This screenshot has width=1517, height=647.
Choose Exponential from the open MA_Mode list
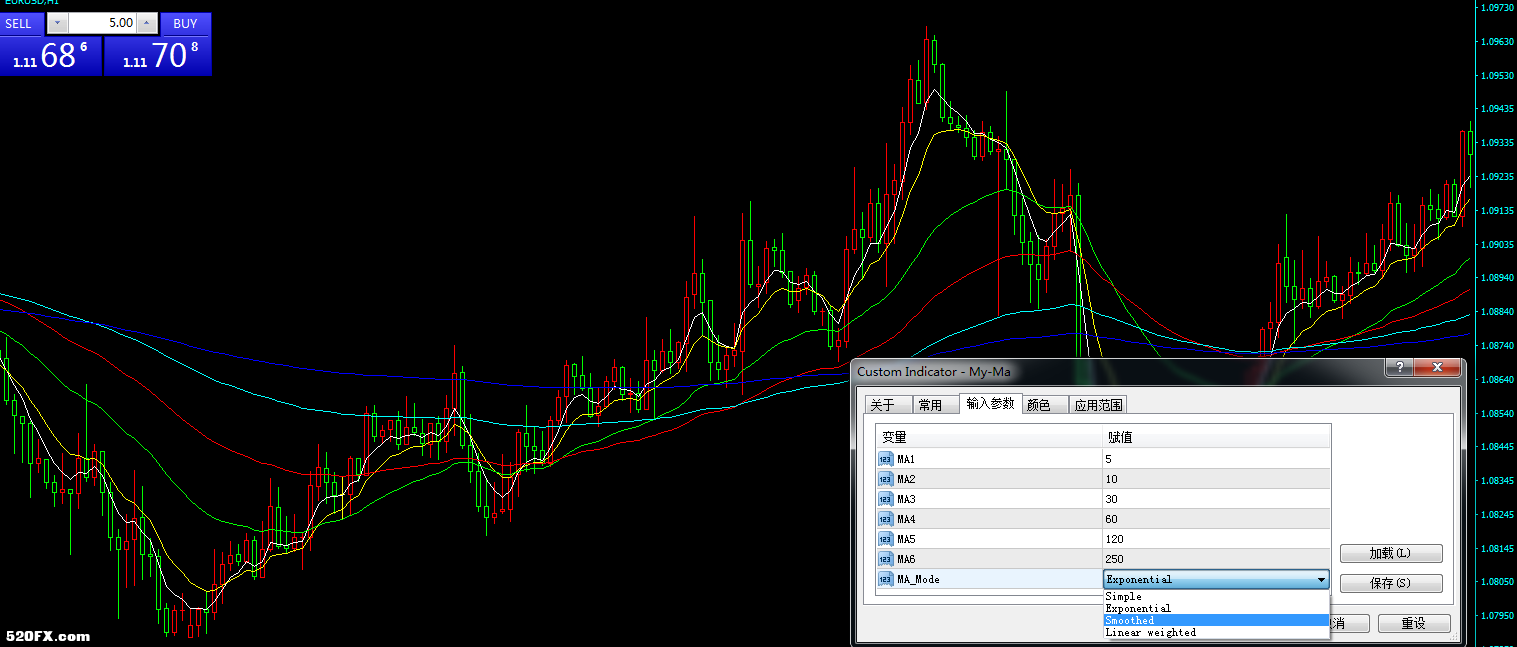1217,608
